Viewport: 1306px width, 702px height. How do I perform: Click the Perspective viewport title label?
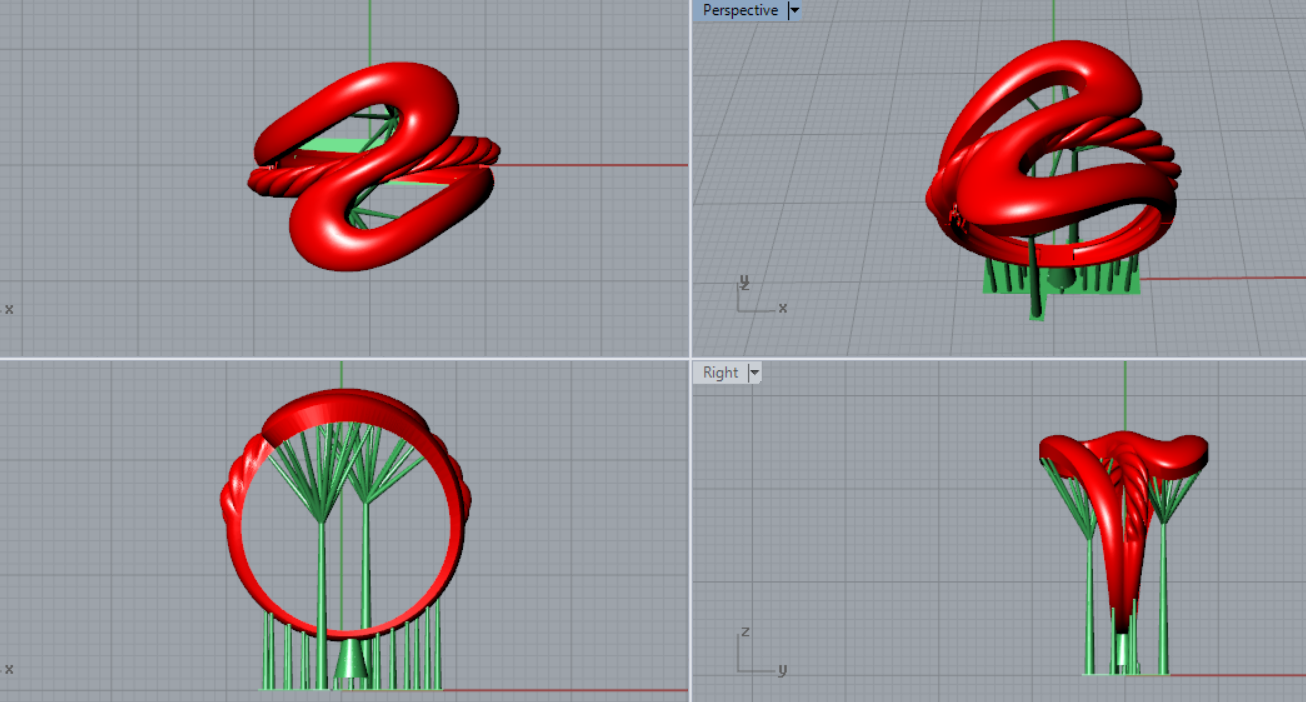(739, 10)
